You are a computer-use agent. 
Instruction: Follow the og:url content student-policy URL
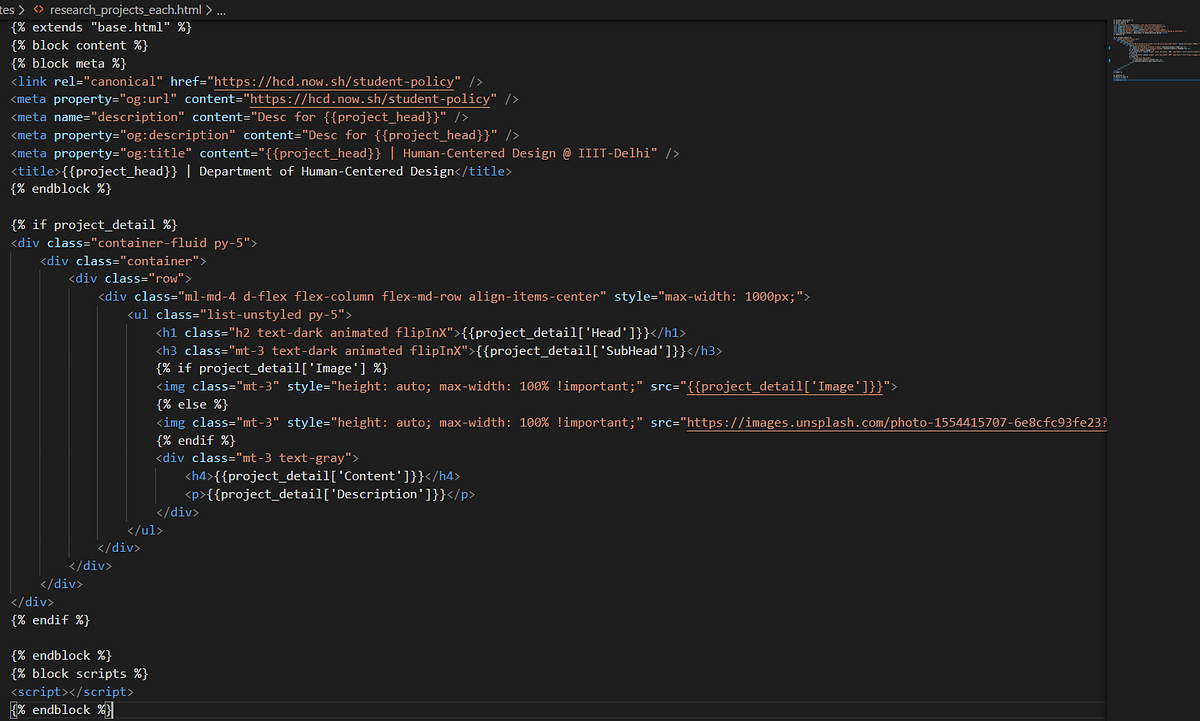372,99
